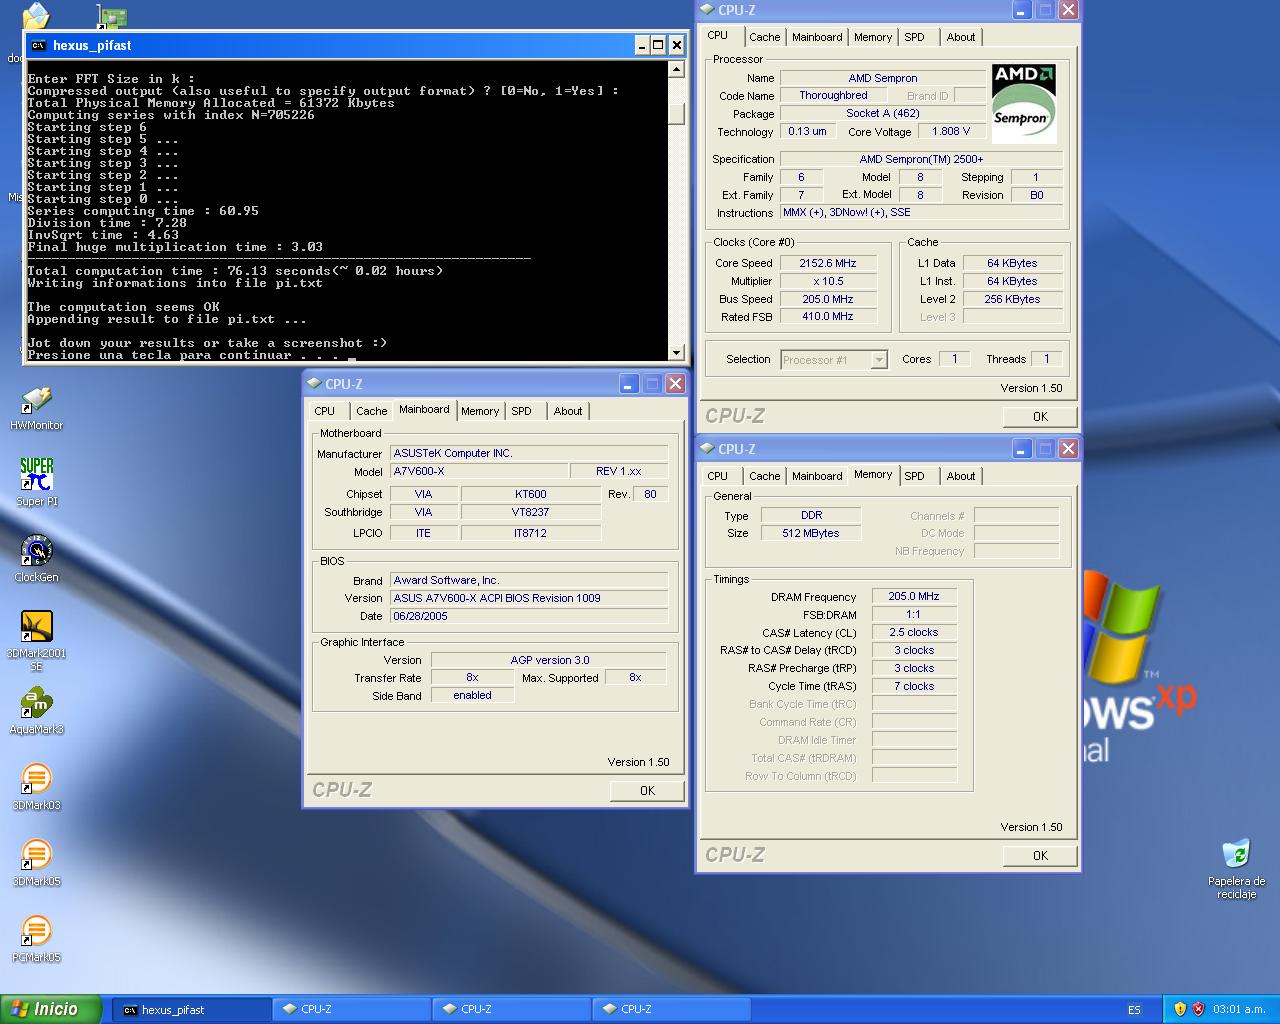Select the third CPU-Z taskbar button

tap(671, 1010)
